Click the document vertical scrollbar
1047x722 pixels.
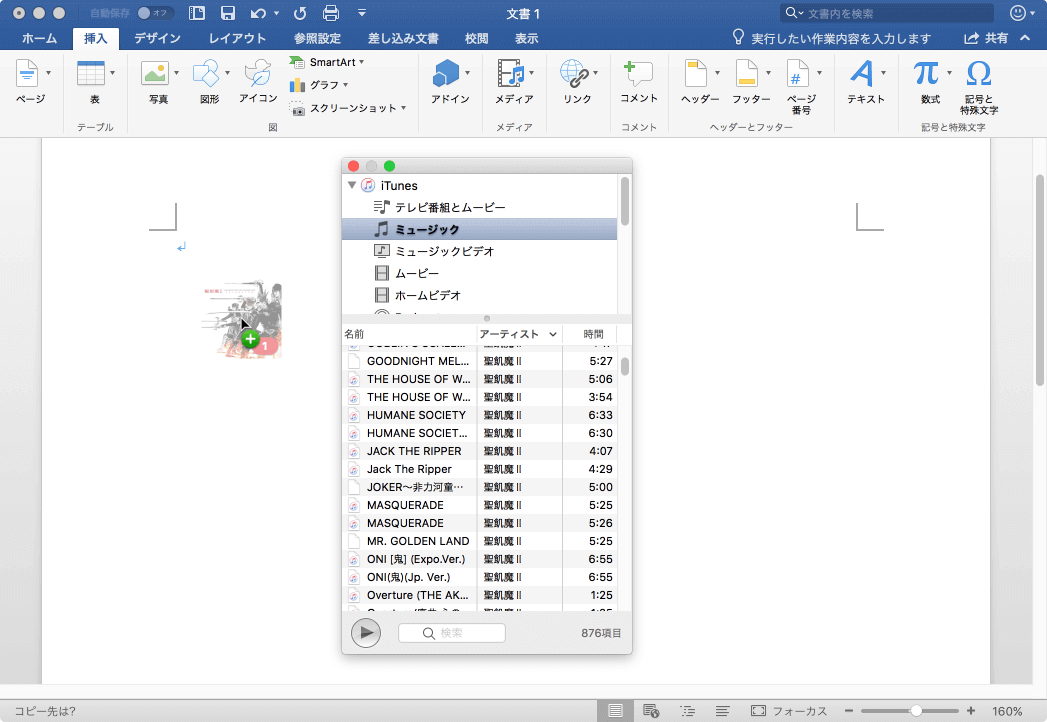(x=1040, y=281)
